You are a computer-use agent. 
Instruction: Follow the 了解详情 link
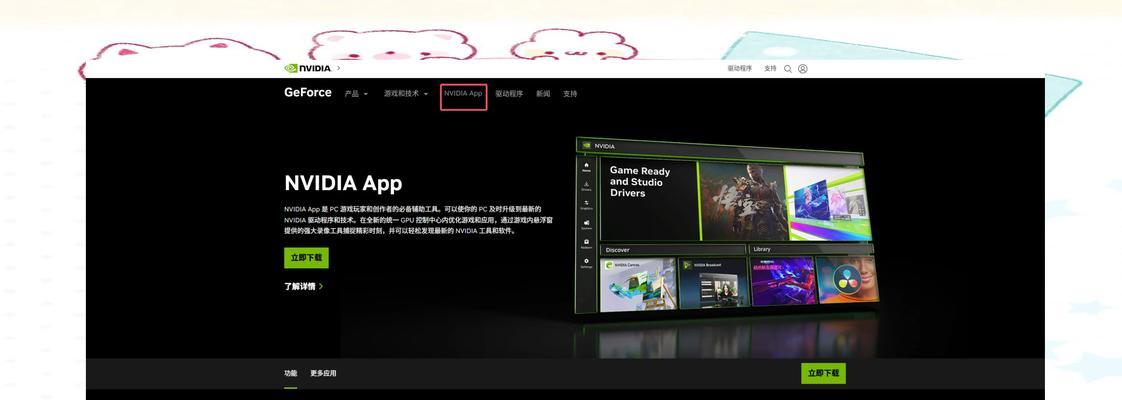point(304,286)
